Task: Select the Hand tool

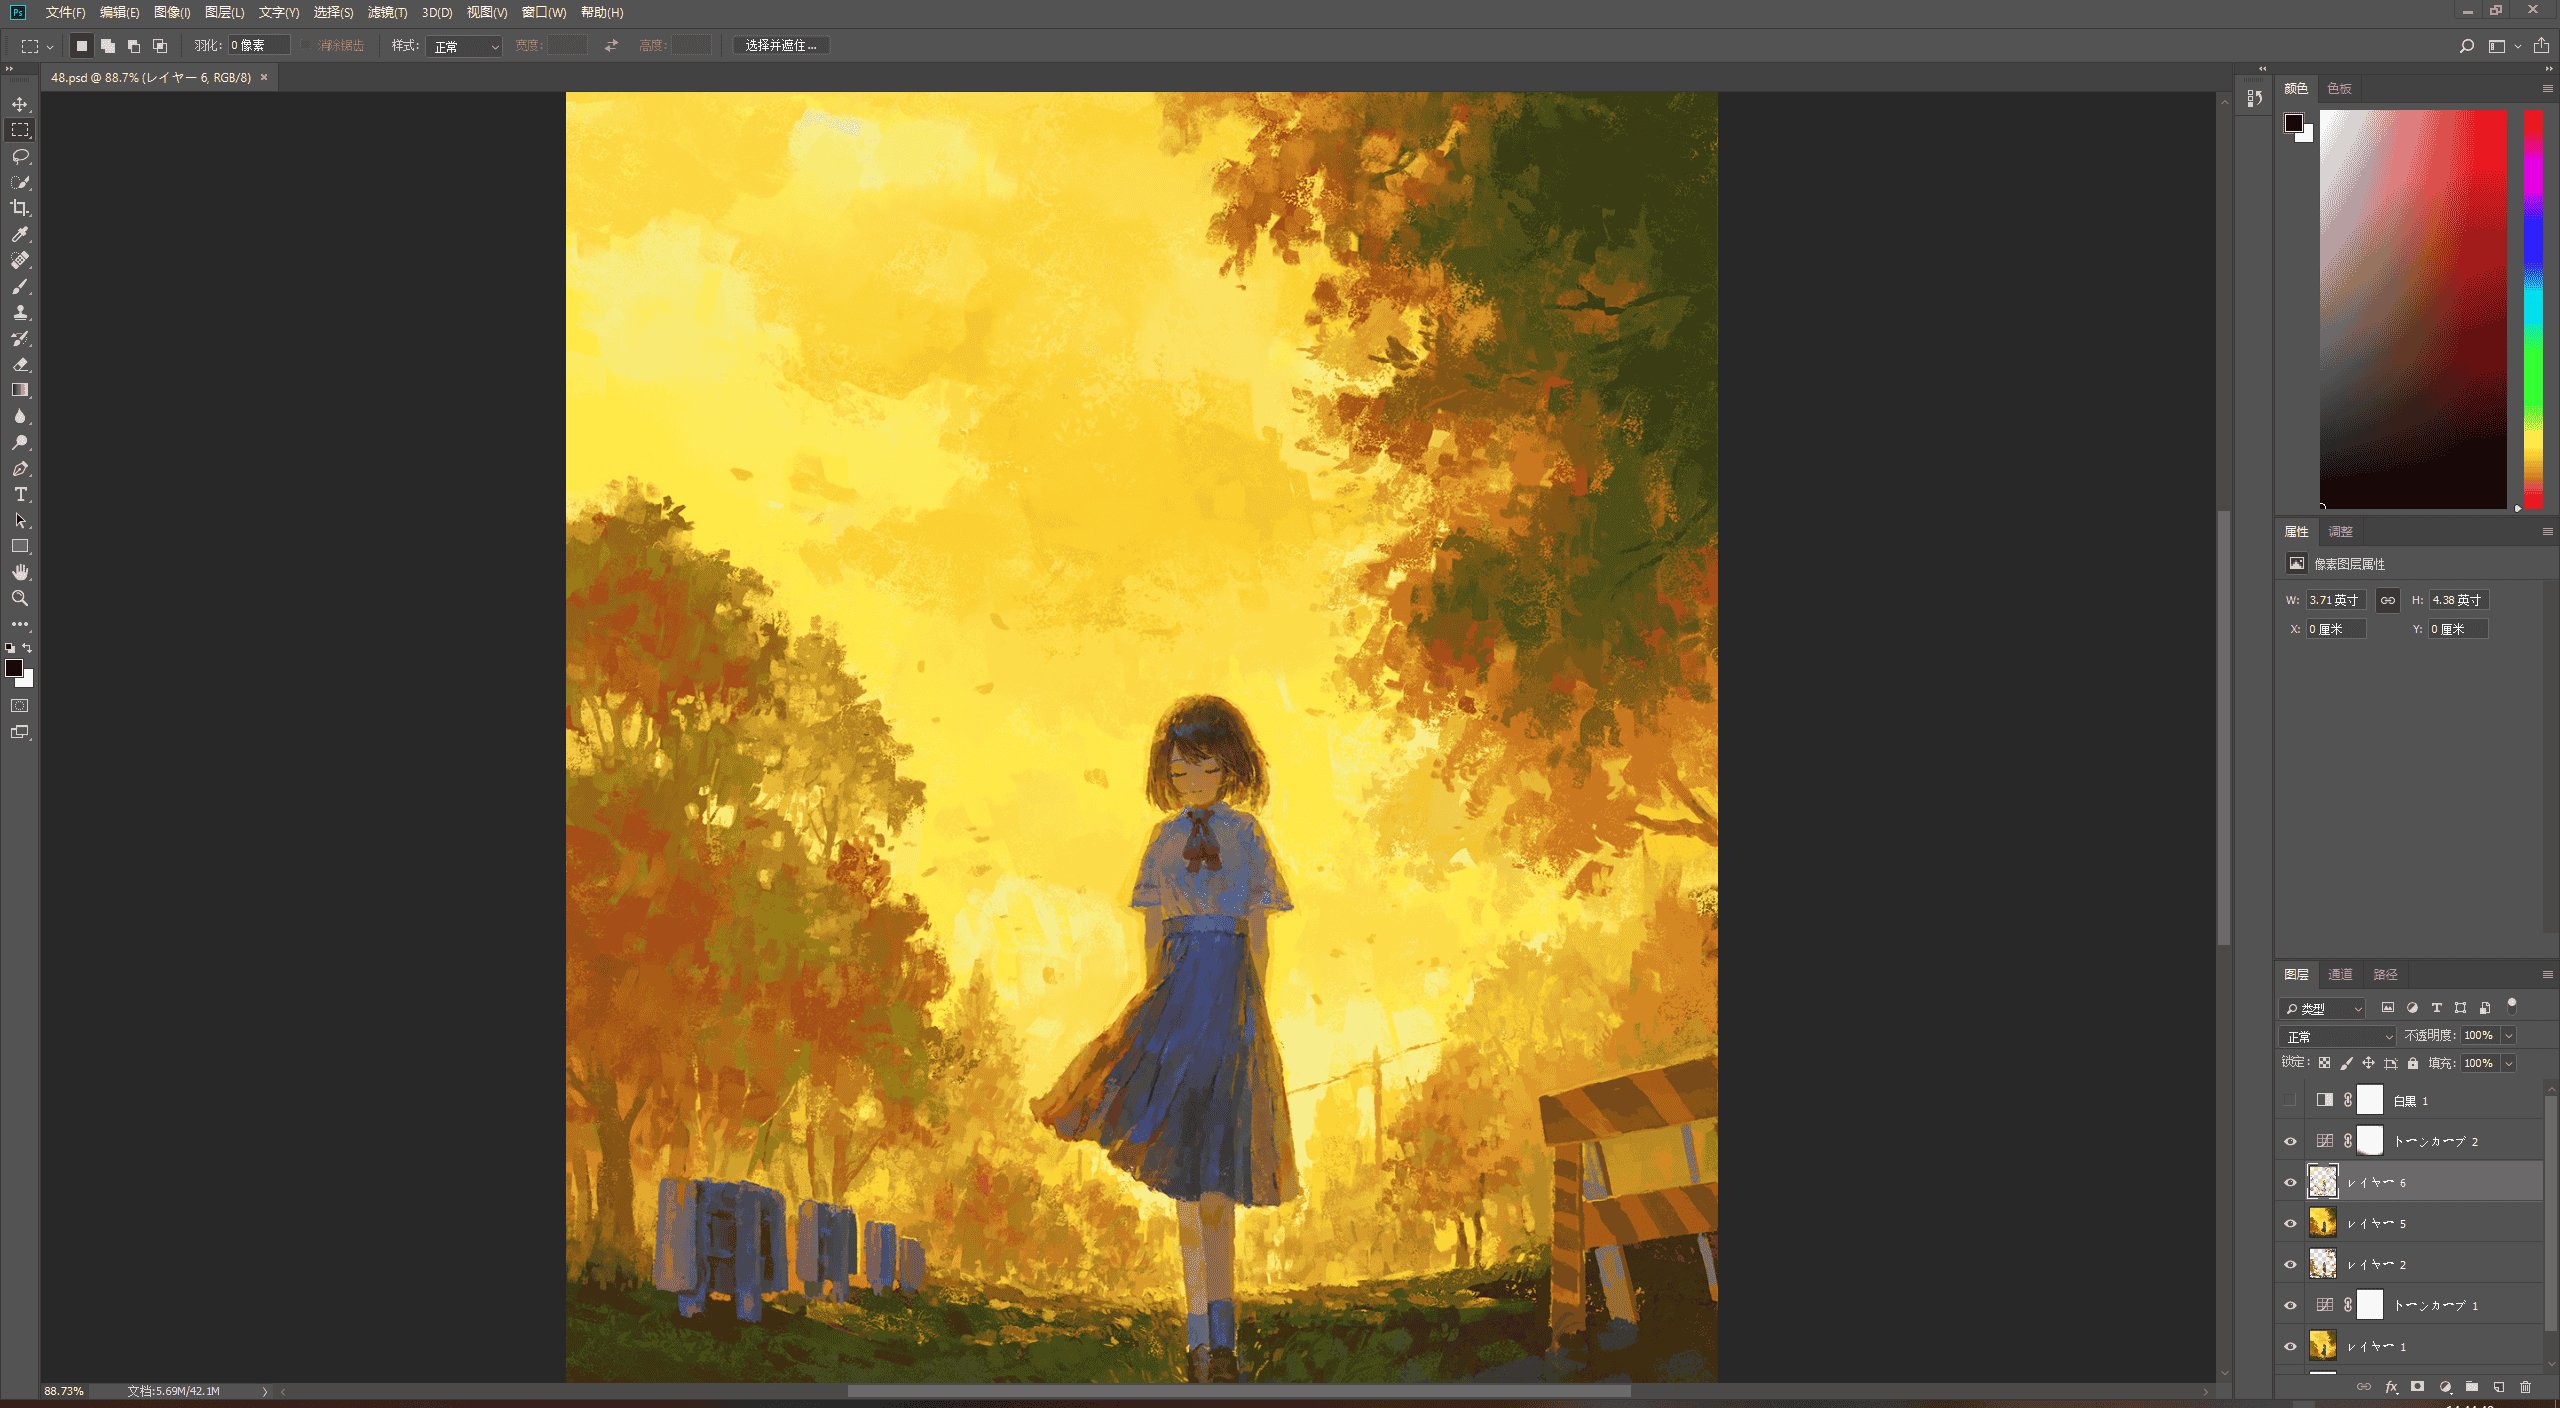Action: pyautogui.click(x=20, y=572)
